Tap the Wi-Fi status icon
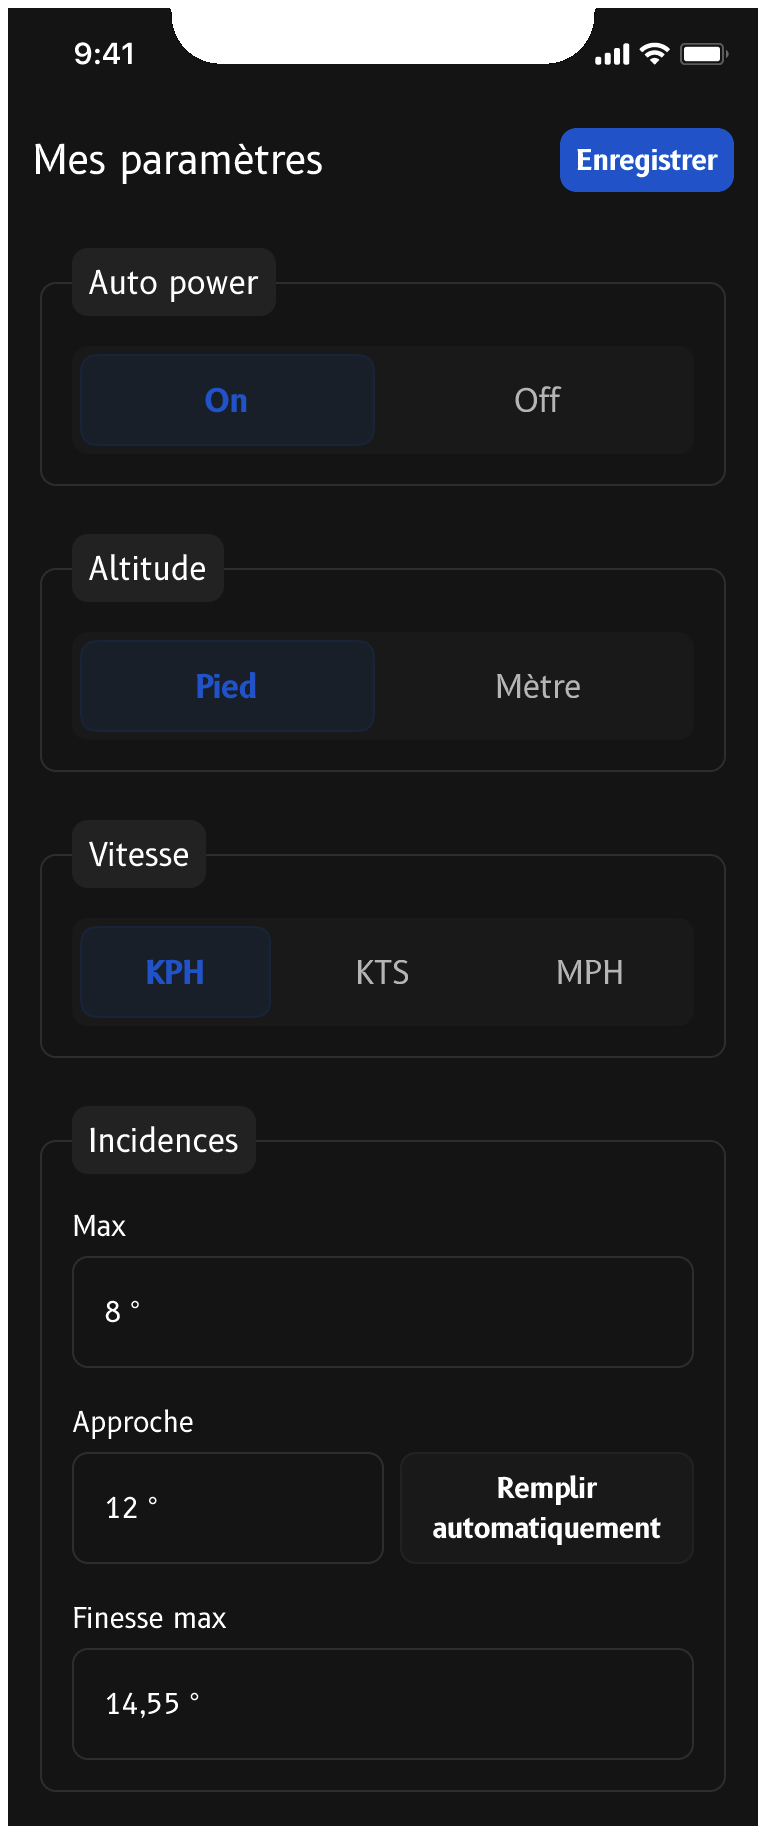 click(655, 54)
